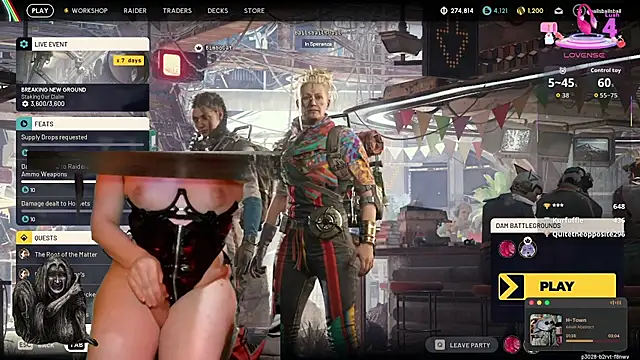Select the BREAKING NEW GROUND event title
640x360 pixels.
[x=53, y=90]
